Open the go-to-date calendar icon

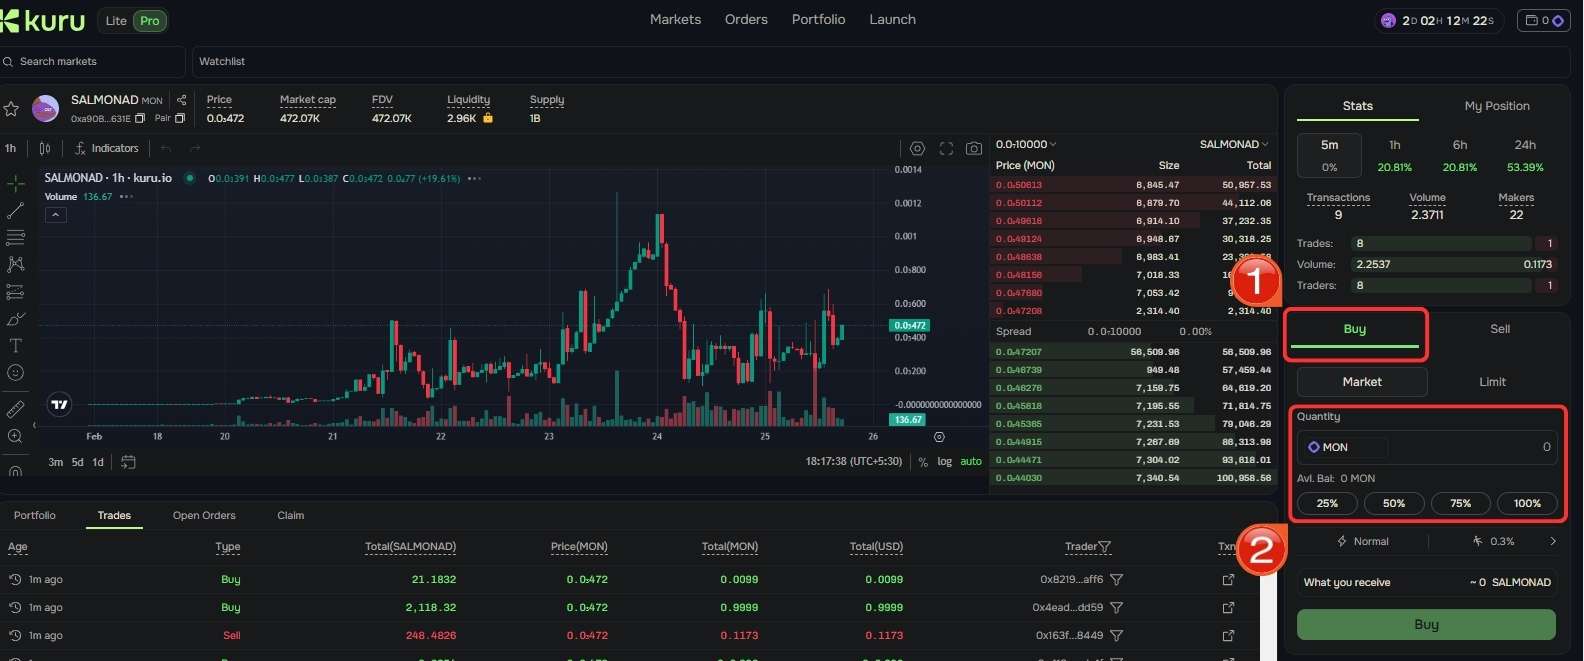click(128, 462)
